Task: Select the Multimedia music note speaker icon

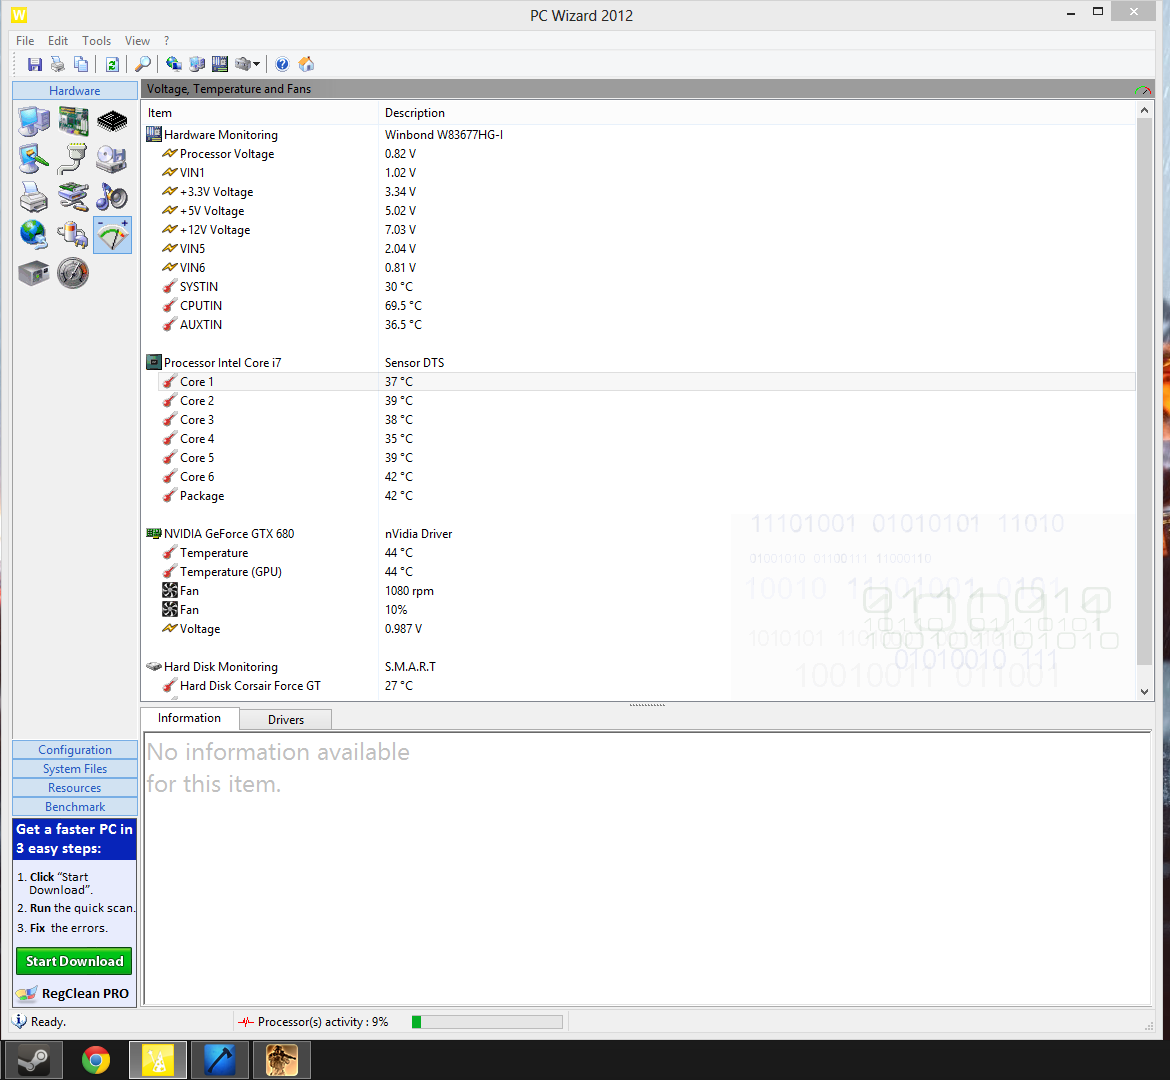Action: click(112, 197)
